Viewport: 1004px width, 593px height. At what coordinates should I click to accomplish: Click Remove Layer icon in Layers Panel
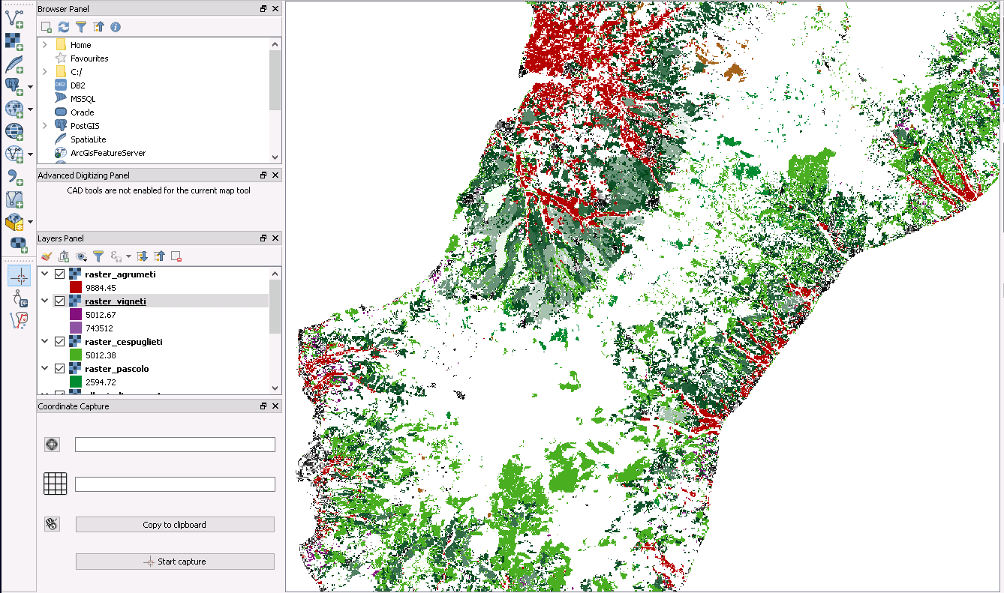pos(176,256)
